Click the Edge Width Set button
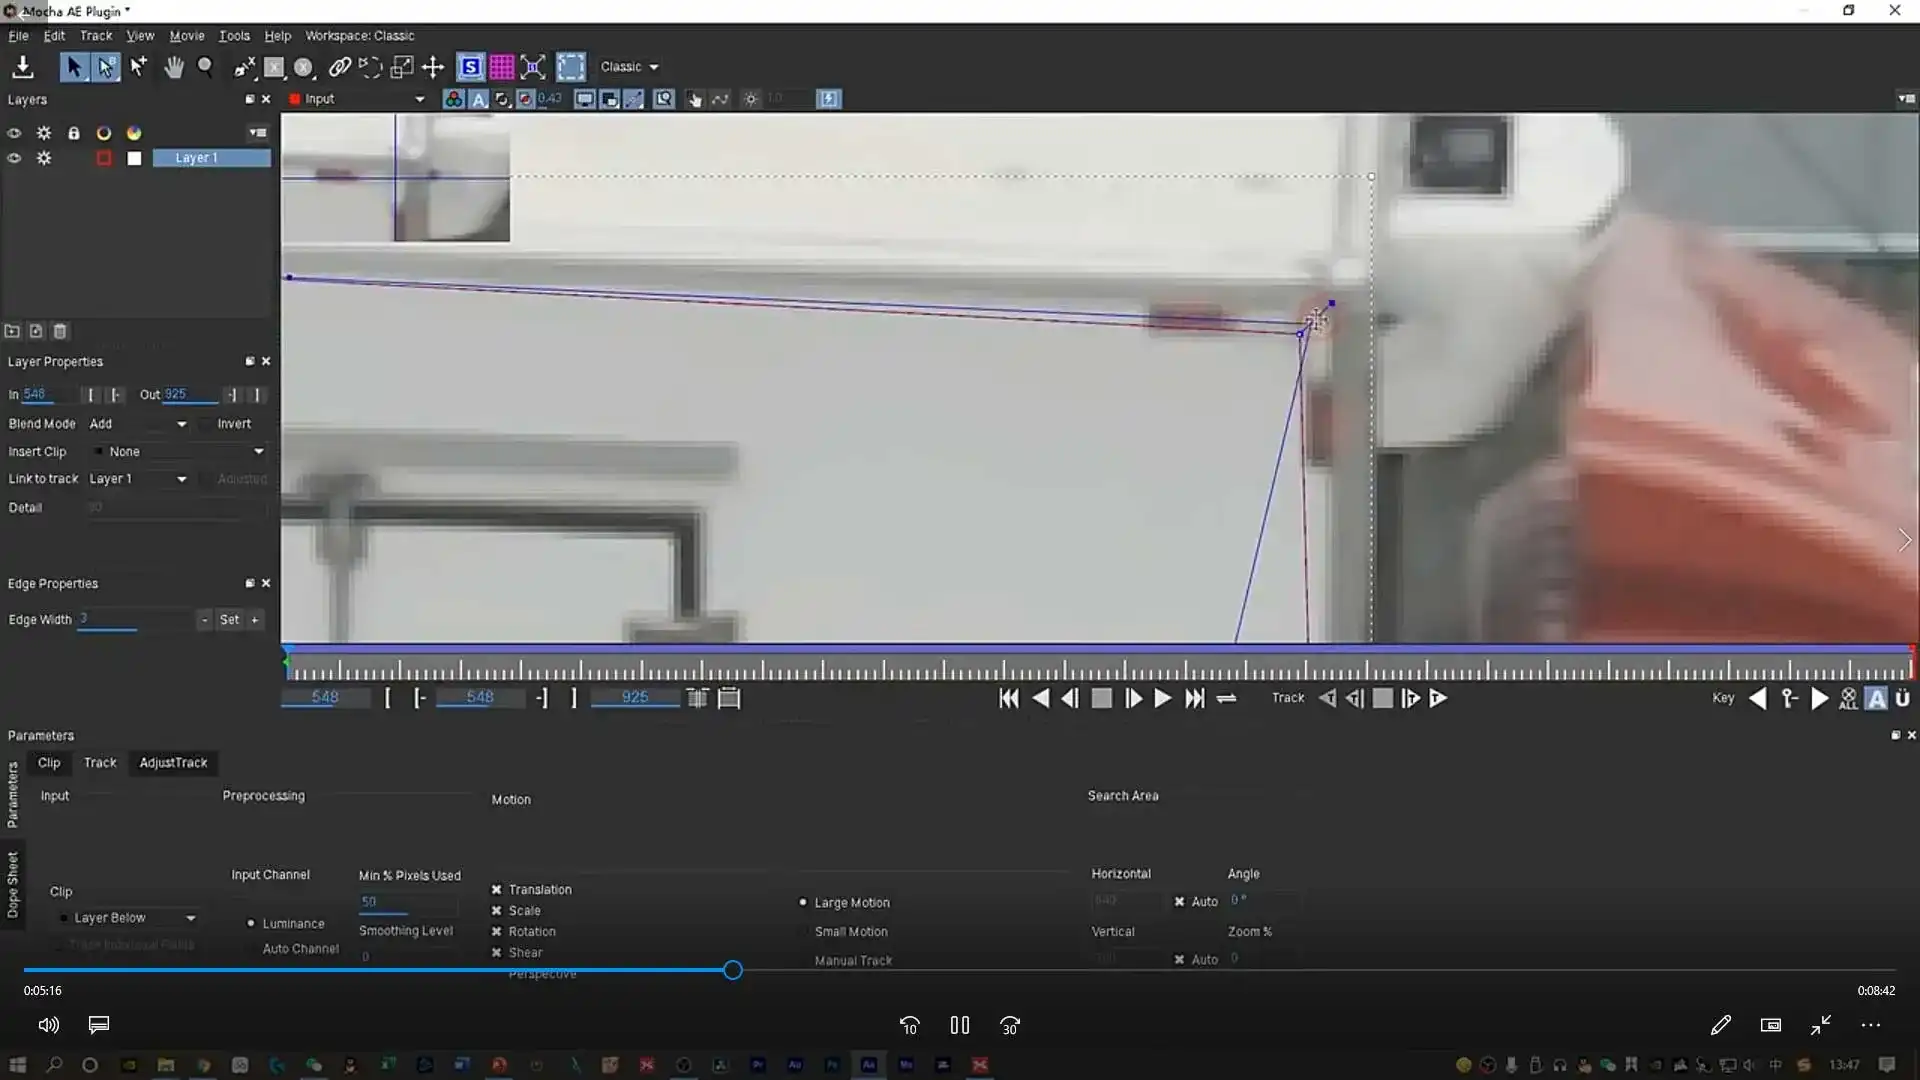This screenshot has height=1080, width=1920. pos(229,620)
